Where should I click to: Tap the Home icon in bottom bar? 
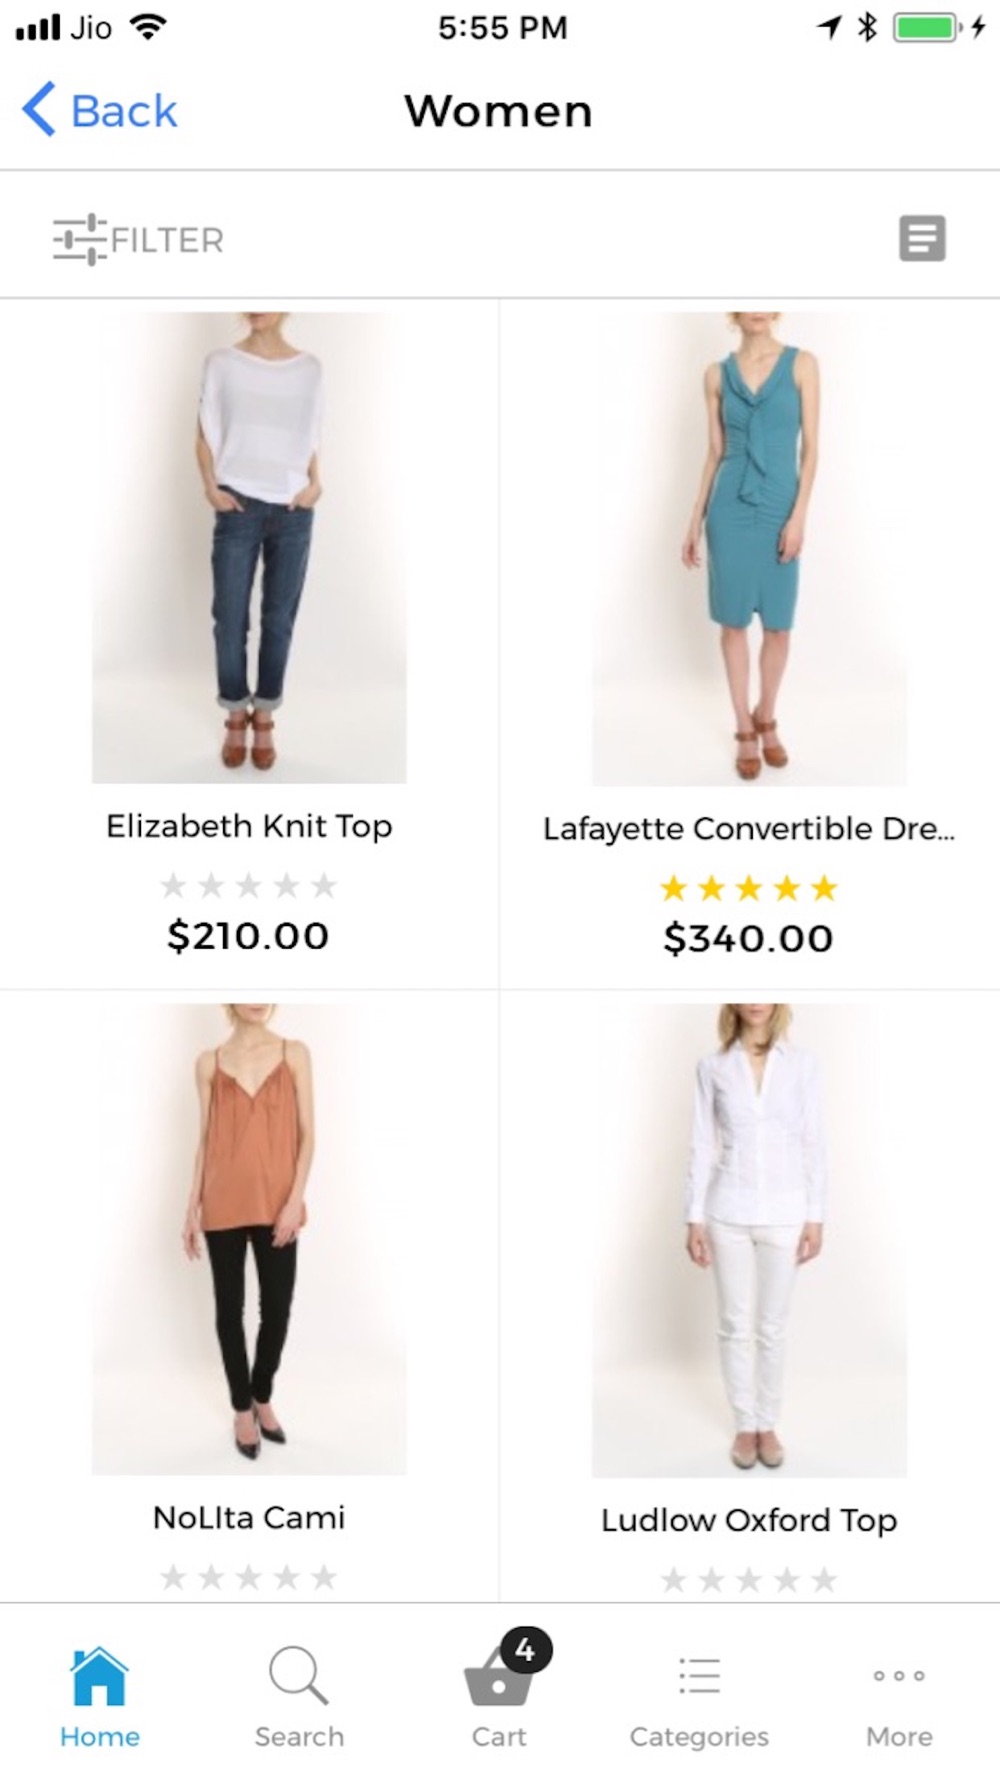99,1675
